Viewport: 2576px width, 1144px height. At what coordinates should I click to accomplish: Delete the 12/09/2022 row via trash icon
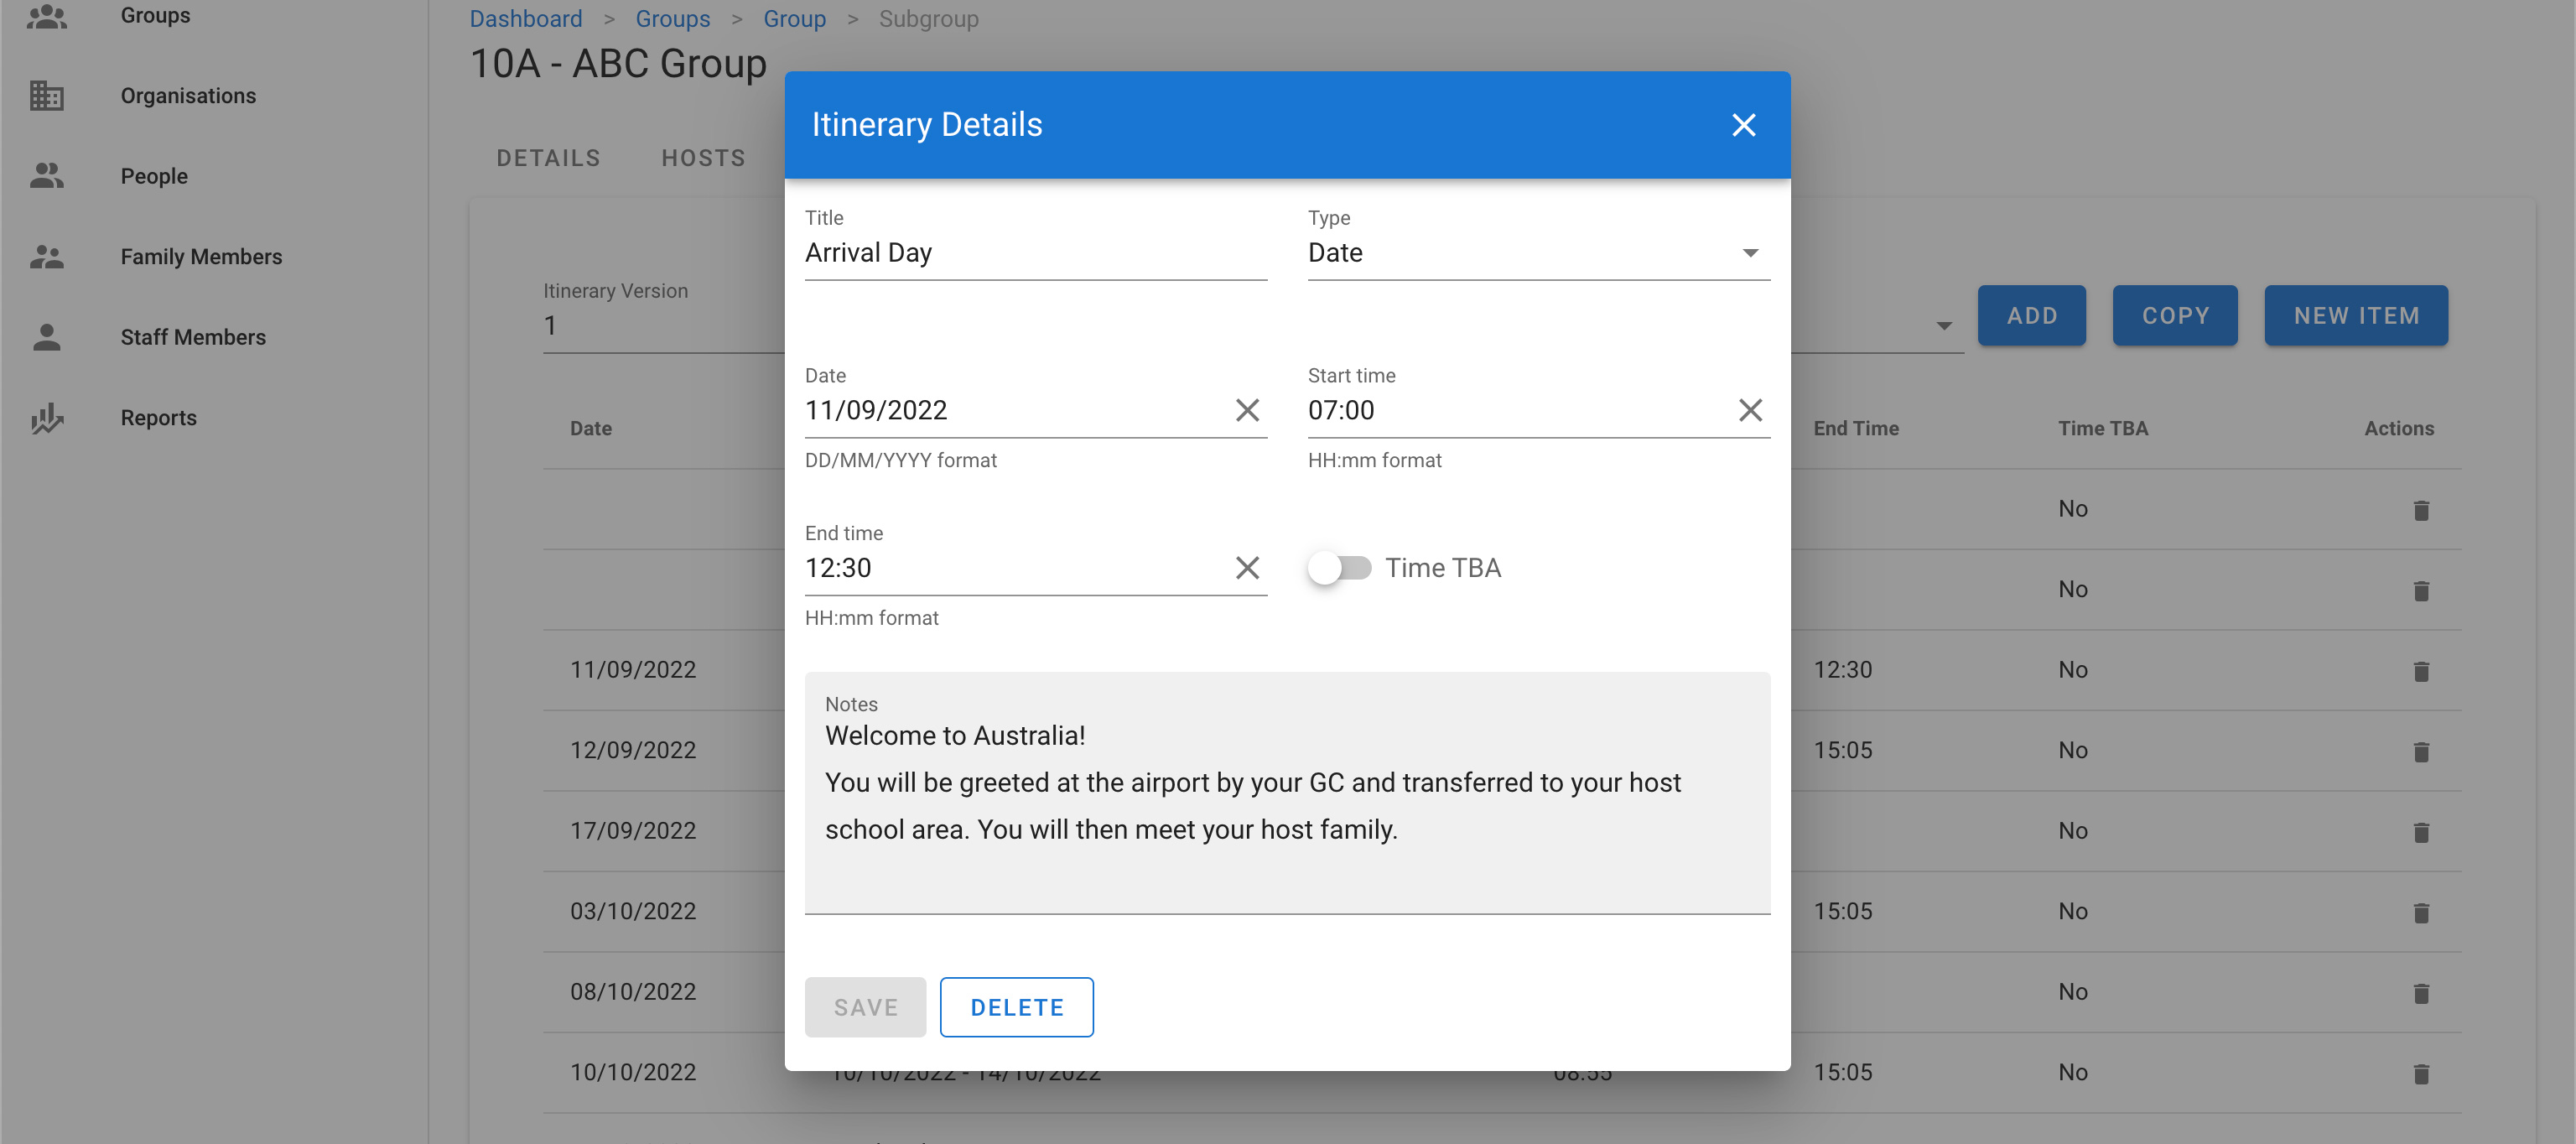[2420, 752]
